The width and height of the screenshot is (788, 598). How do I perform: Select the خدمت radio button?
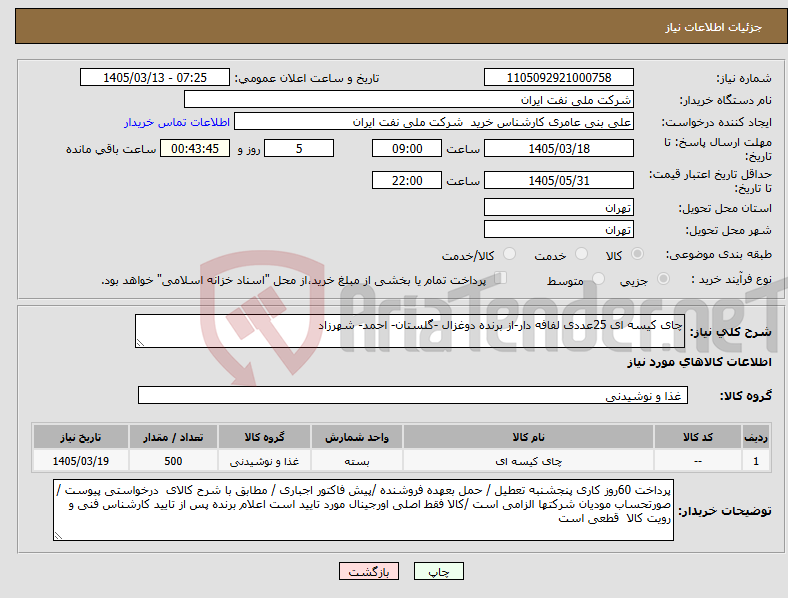(581, 254)
